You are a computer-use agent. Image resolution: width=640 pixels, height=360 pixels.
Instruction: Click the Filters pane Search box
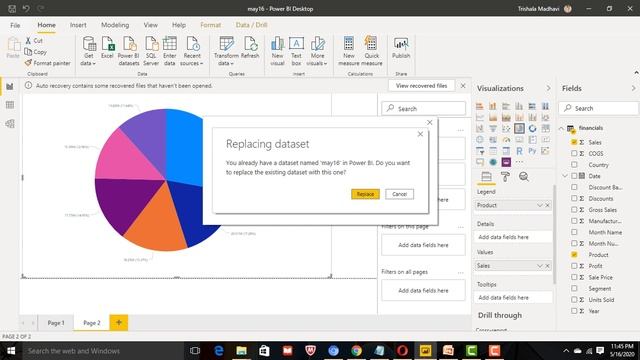424,109
